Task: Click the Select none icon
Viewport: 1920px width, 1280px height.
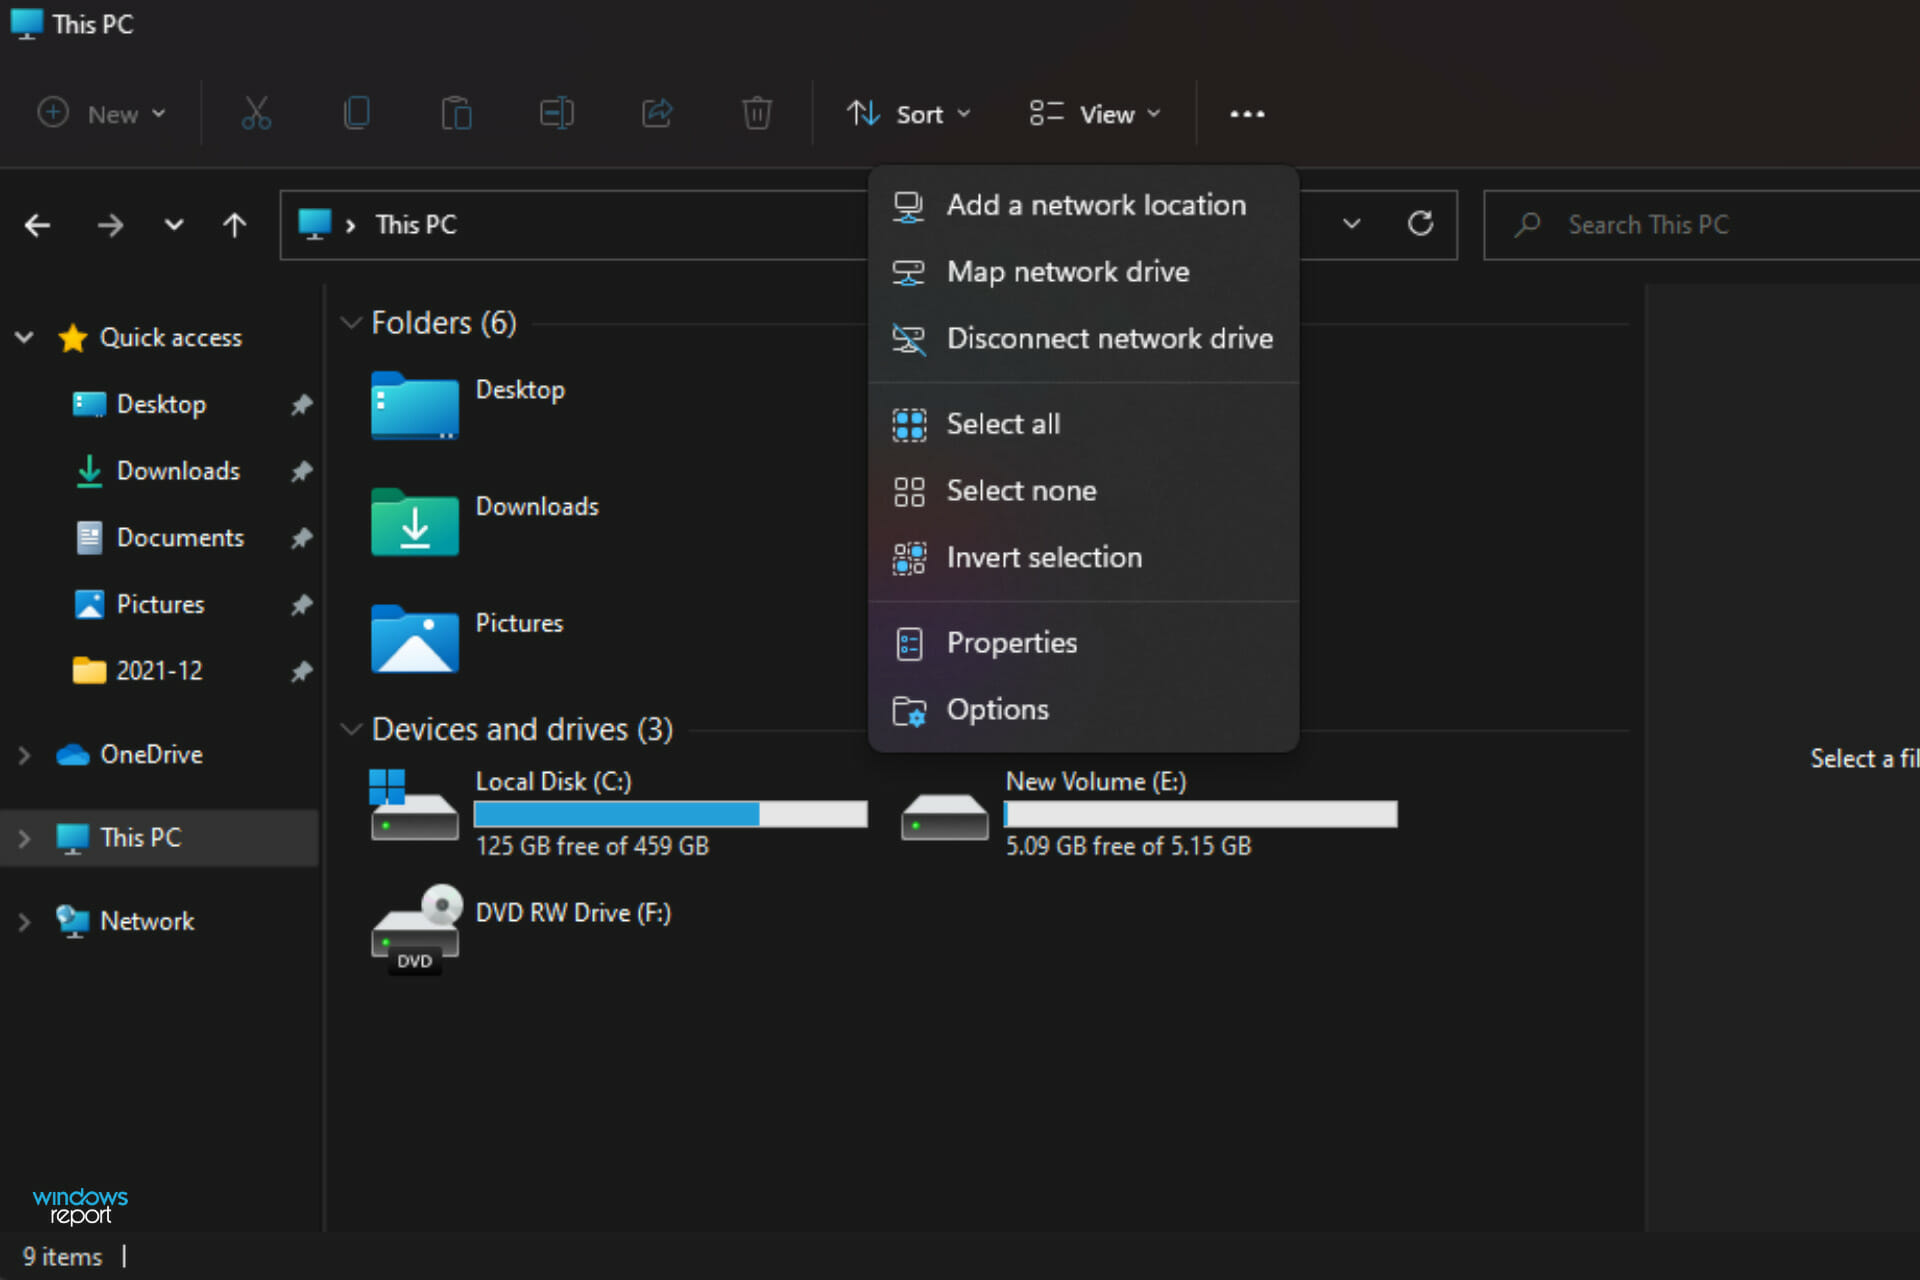Action: coord(909,490)
